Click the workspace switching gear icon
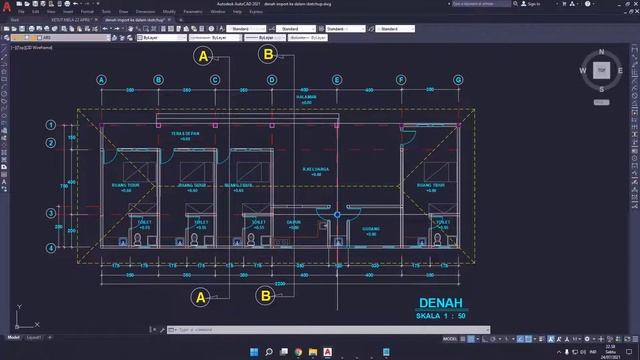Screen dimensions: 640x360 pos(587,339)
